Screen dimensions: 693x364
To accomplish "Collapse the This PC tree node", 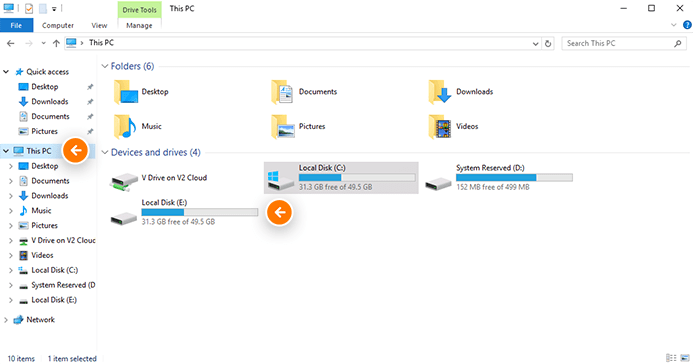I will point(6,151).
